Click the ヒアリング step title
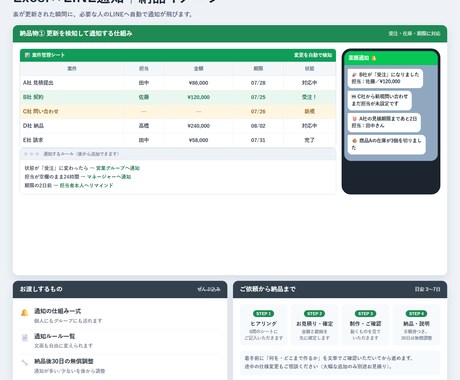460x380 pixels. [263, 324]
